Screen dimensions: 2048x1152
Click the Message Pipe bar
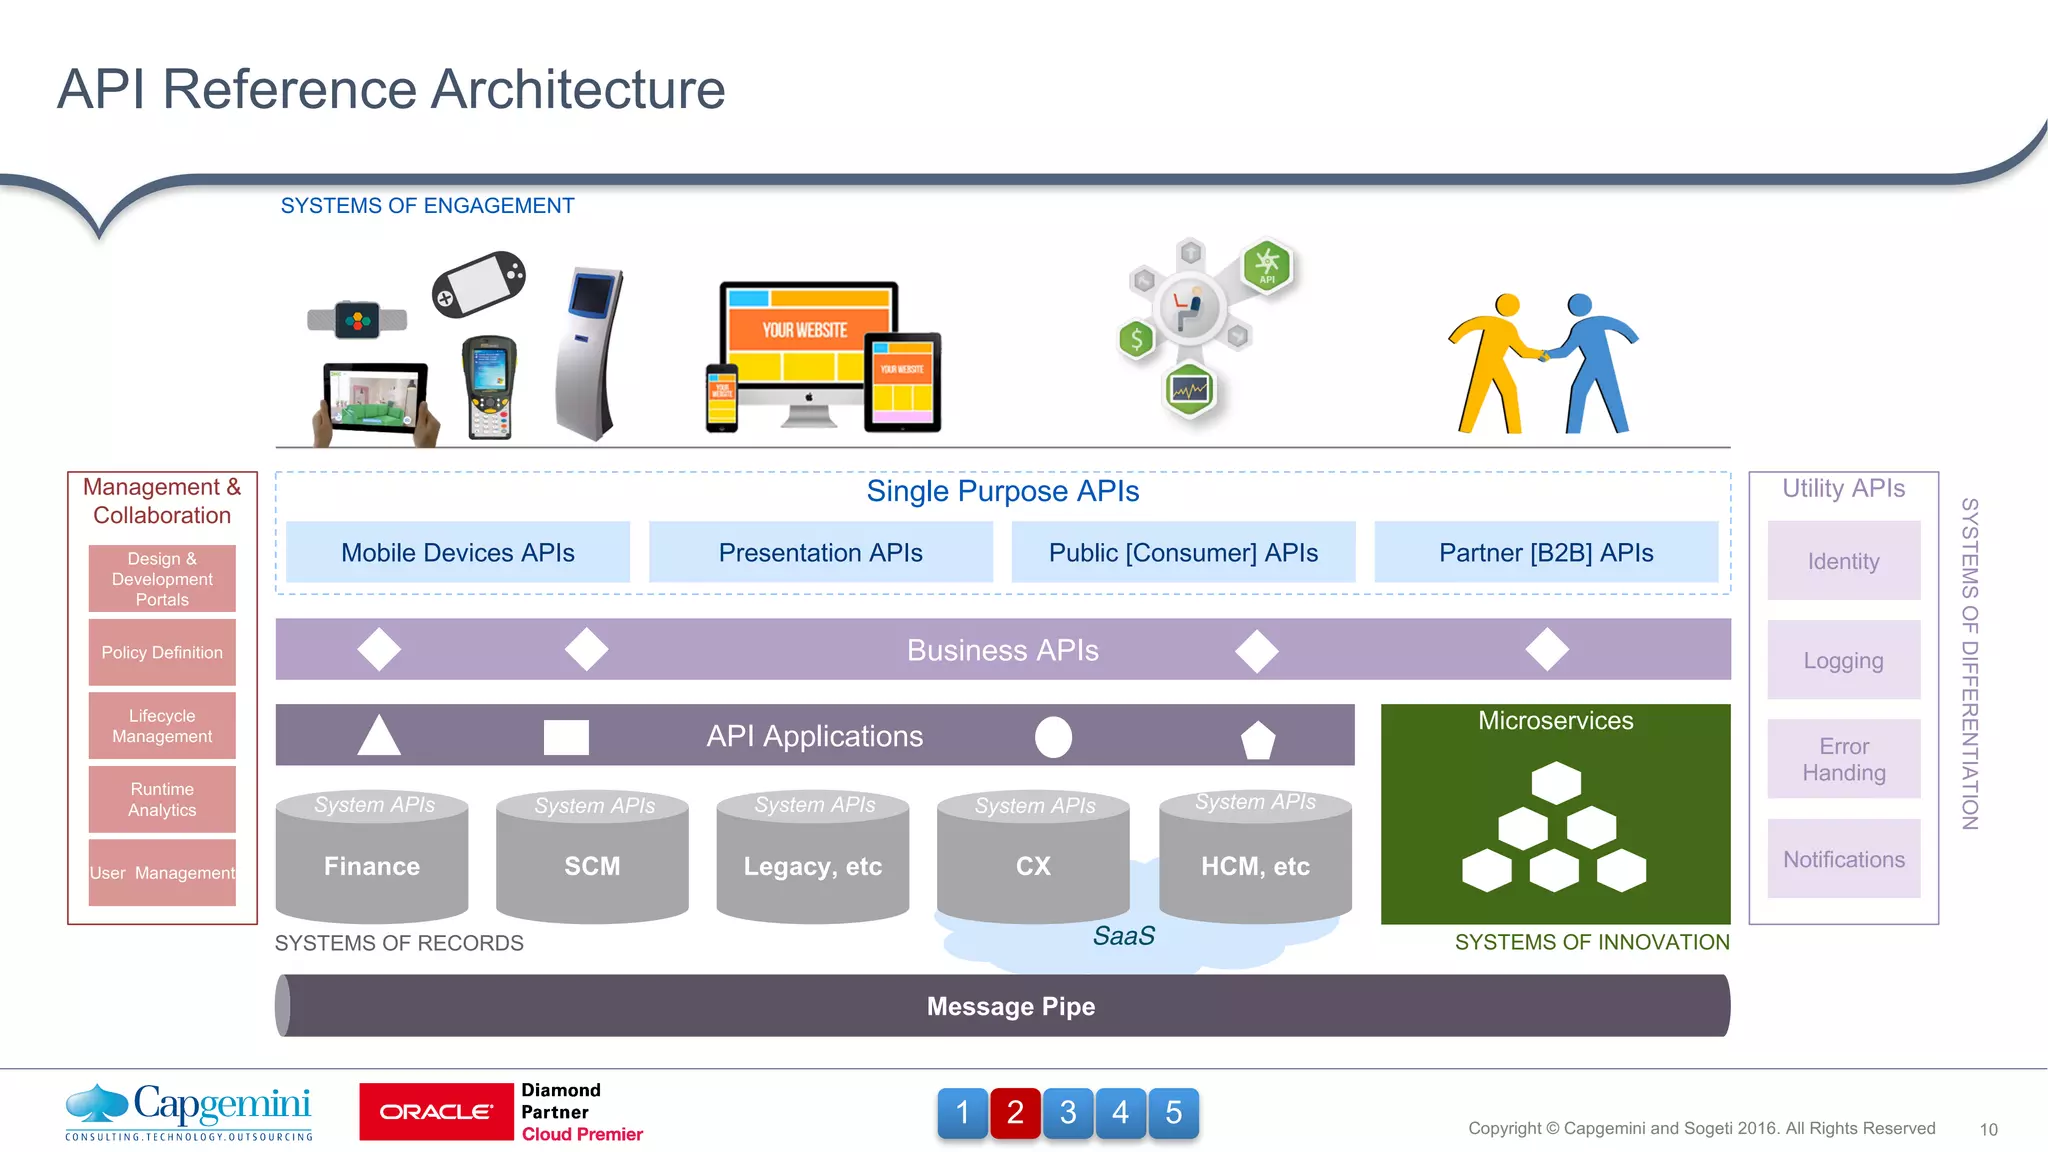pos(1010,1006)
